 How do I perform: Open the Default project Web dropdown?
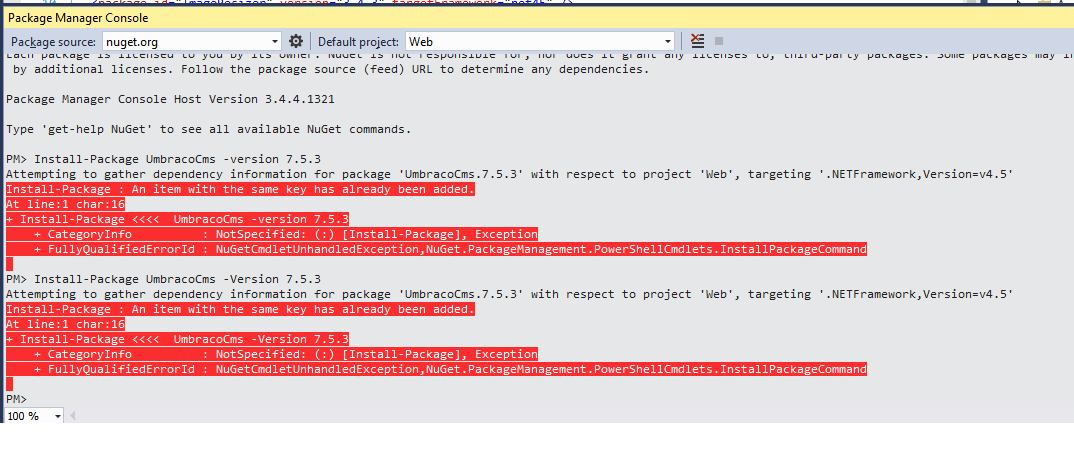tap(668, 41)
